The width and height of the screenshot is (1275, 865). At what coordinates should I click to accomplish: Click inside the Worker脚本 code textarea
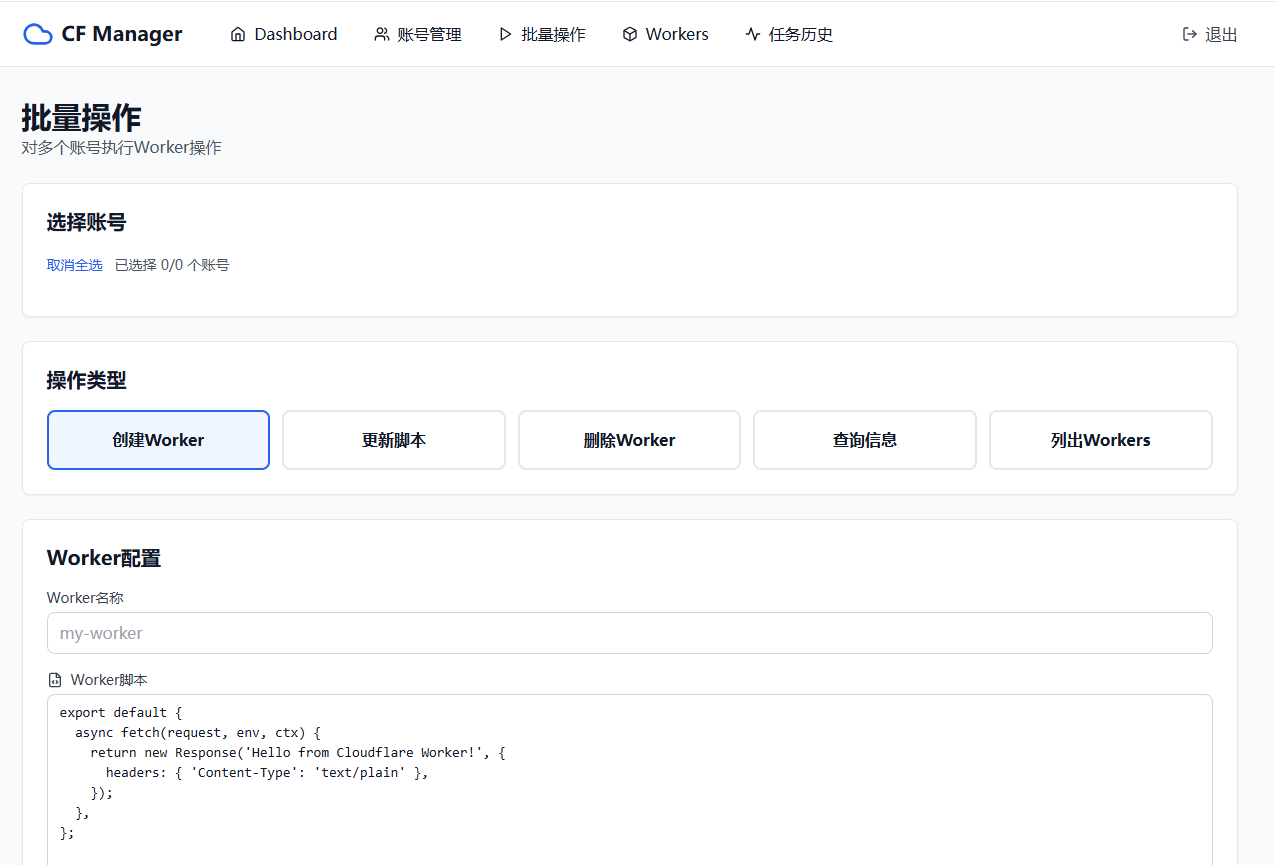[x=630, y=780]
